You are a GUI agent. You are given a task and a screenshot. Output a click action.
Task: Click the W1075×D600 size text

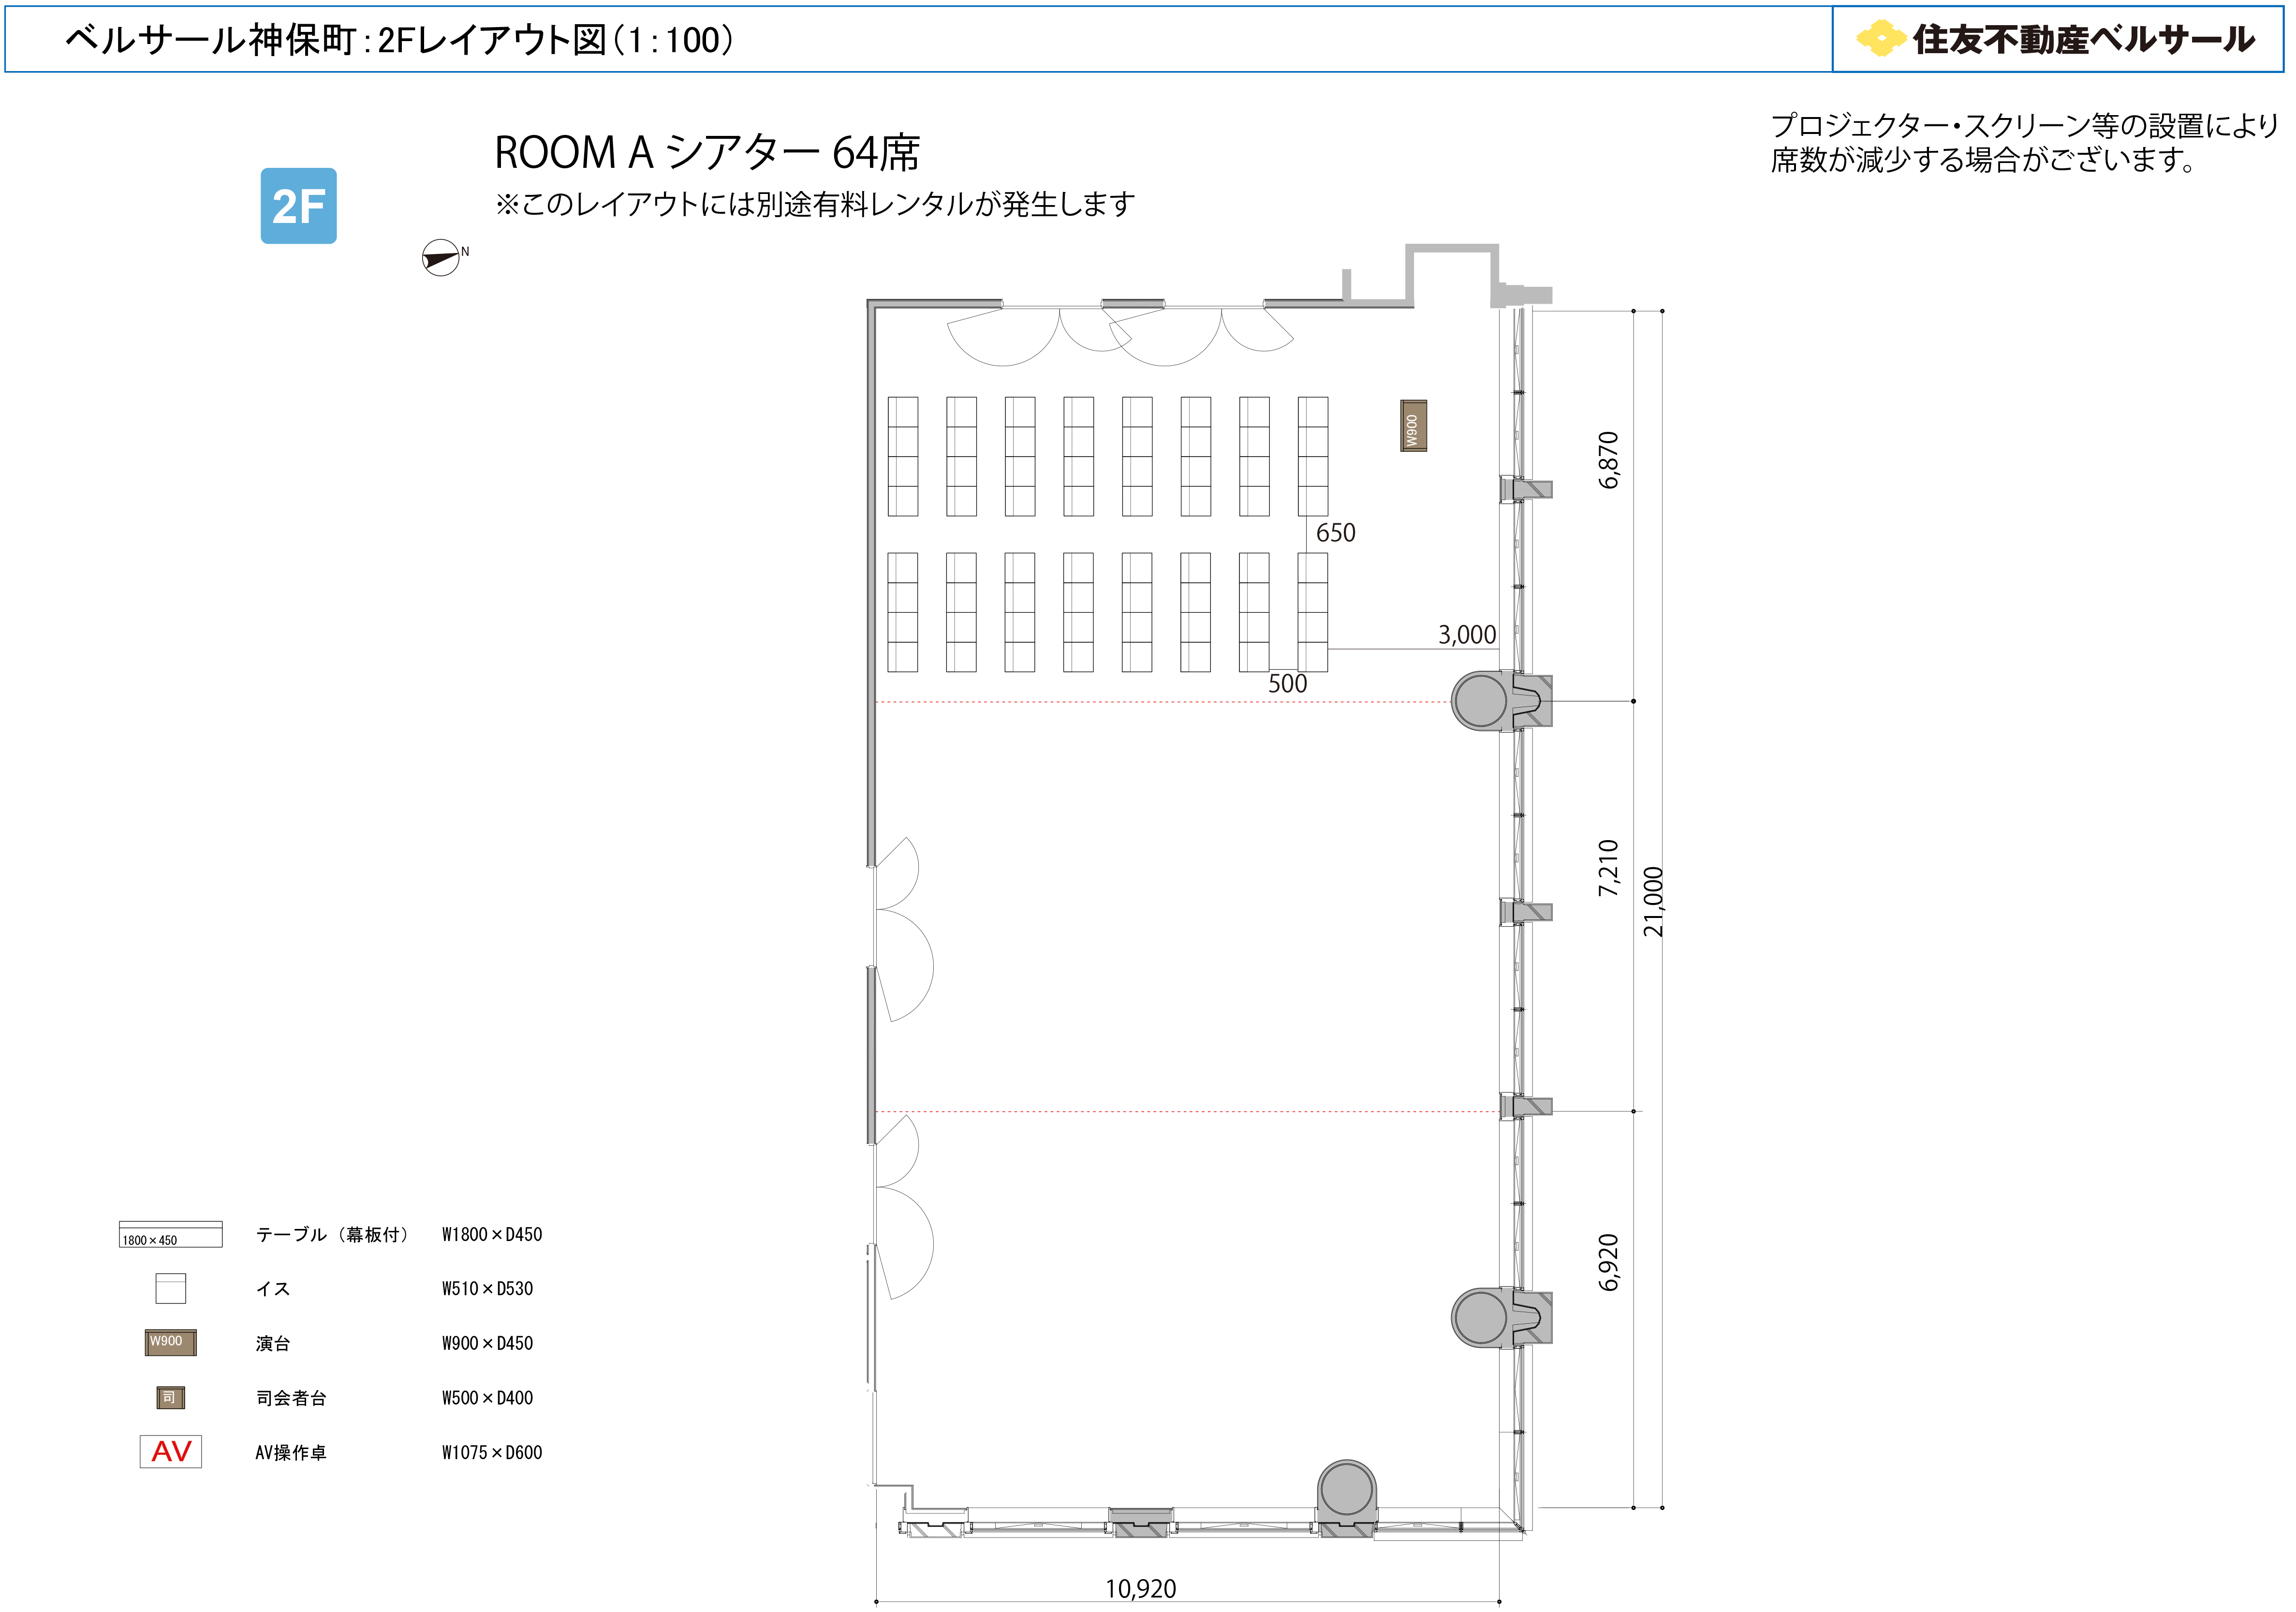(x=492, y=1452)
